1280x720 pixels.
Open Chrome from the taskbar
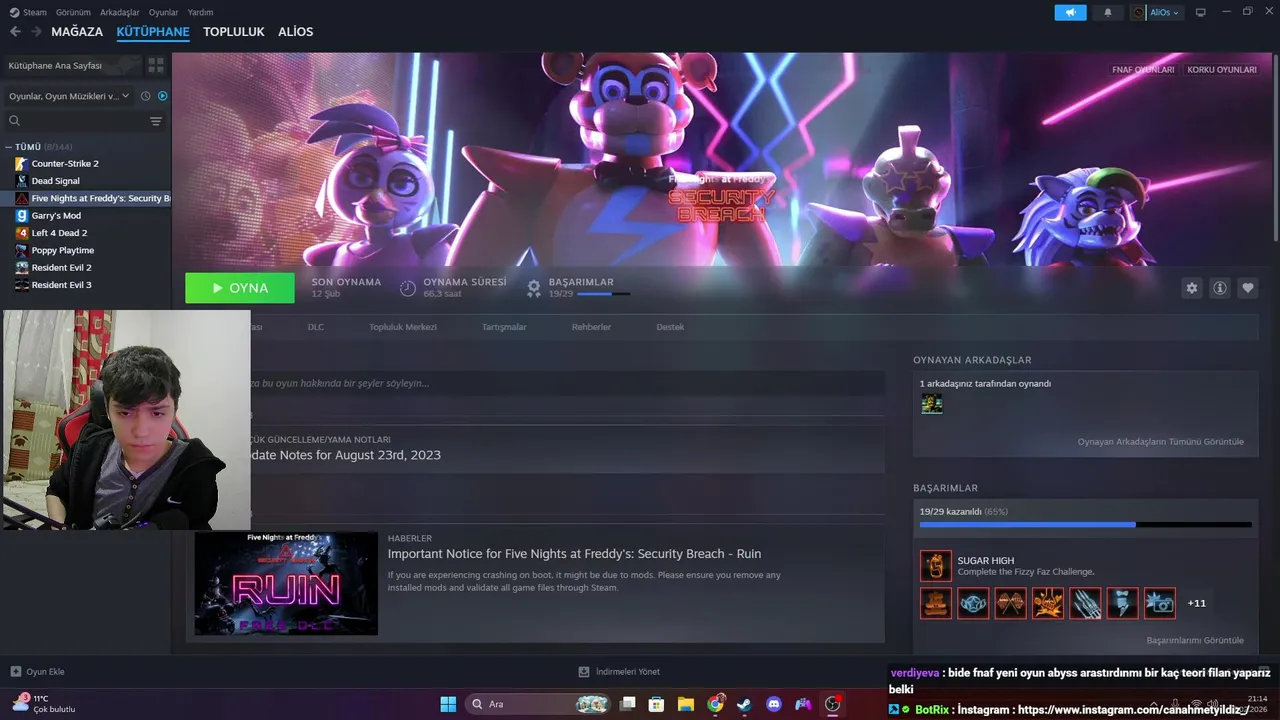(715, 704)
